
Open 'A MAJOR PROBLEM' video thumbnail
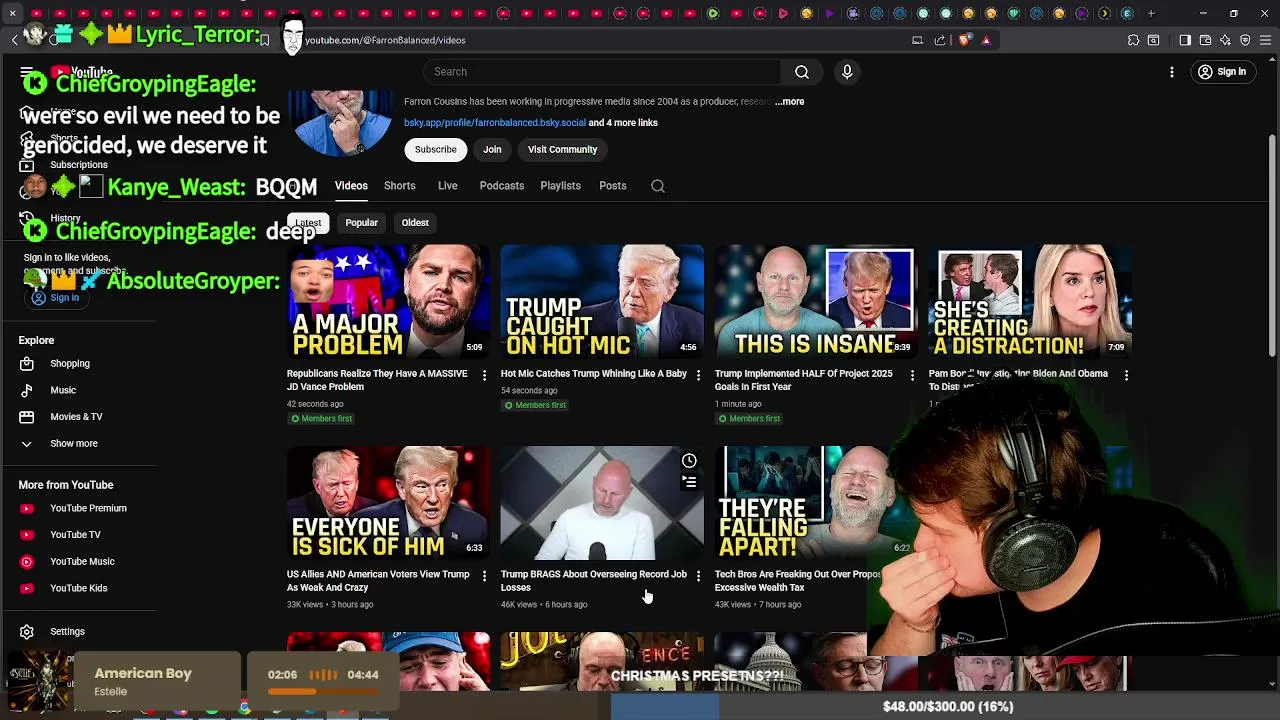[x=388, y=302]
